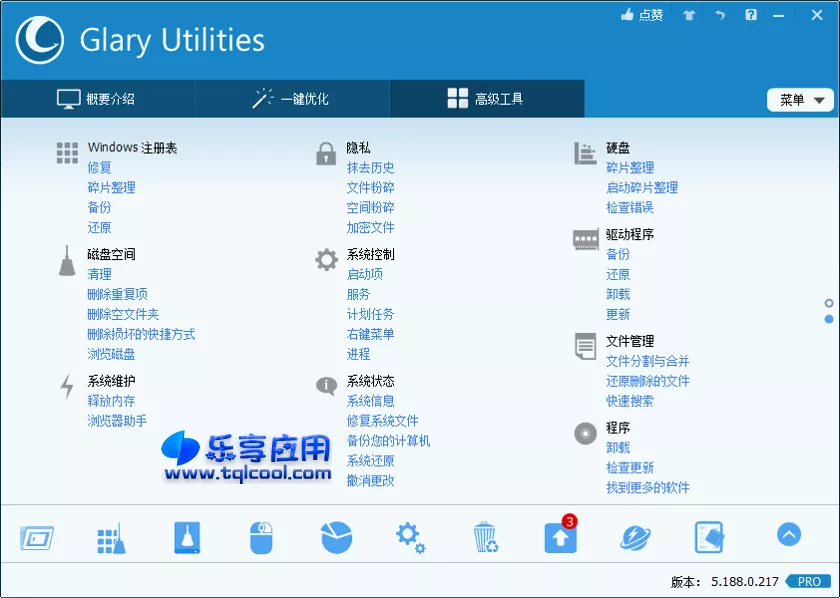840x598 pixels.
Task: Open the gears system control icon in bottom bar
Action: point(410,536)
